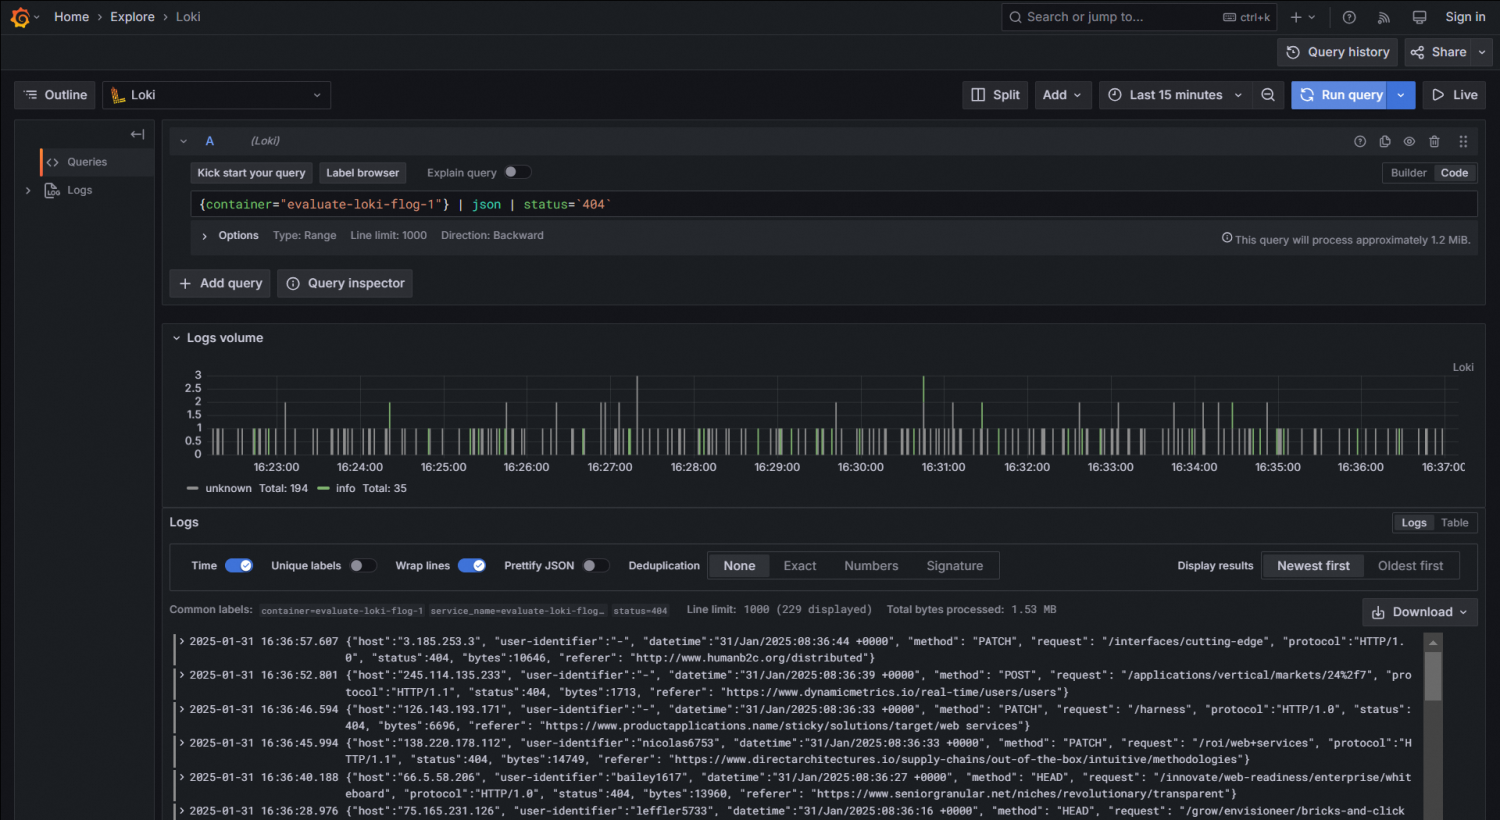Viewport: 1500px width, 820px height.
Task: Open the news feed RSS icon
Action: point(1383,16)
